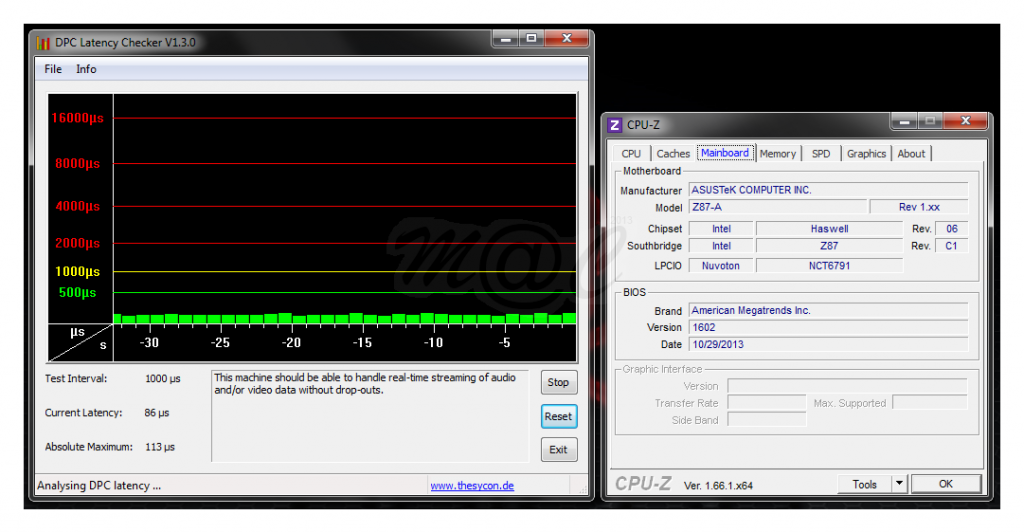Click the CPU-Z title bar icon
This screenshot has width=1024, height=532.
(615, 125)
